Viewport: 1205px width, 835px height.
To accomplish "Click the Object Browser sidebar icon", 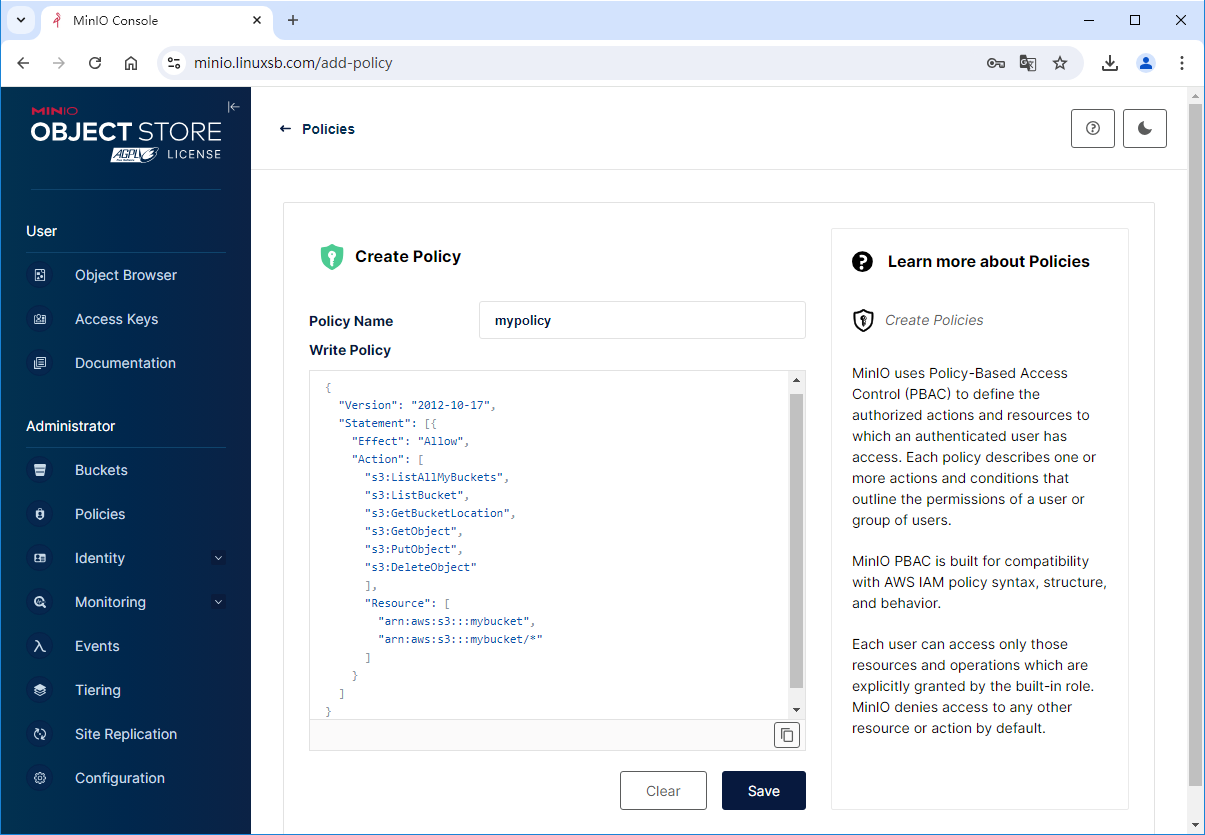I will (x=40, y=275).
